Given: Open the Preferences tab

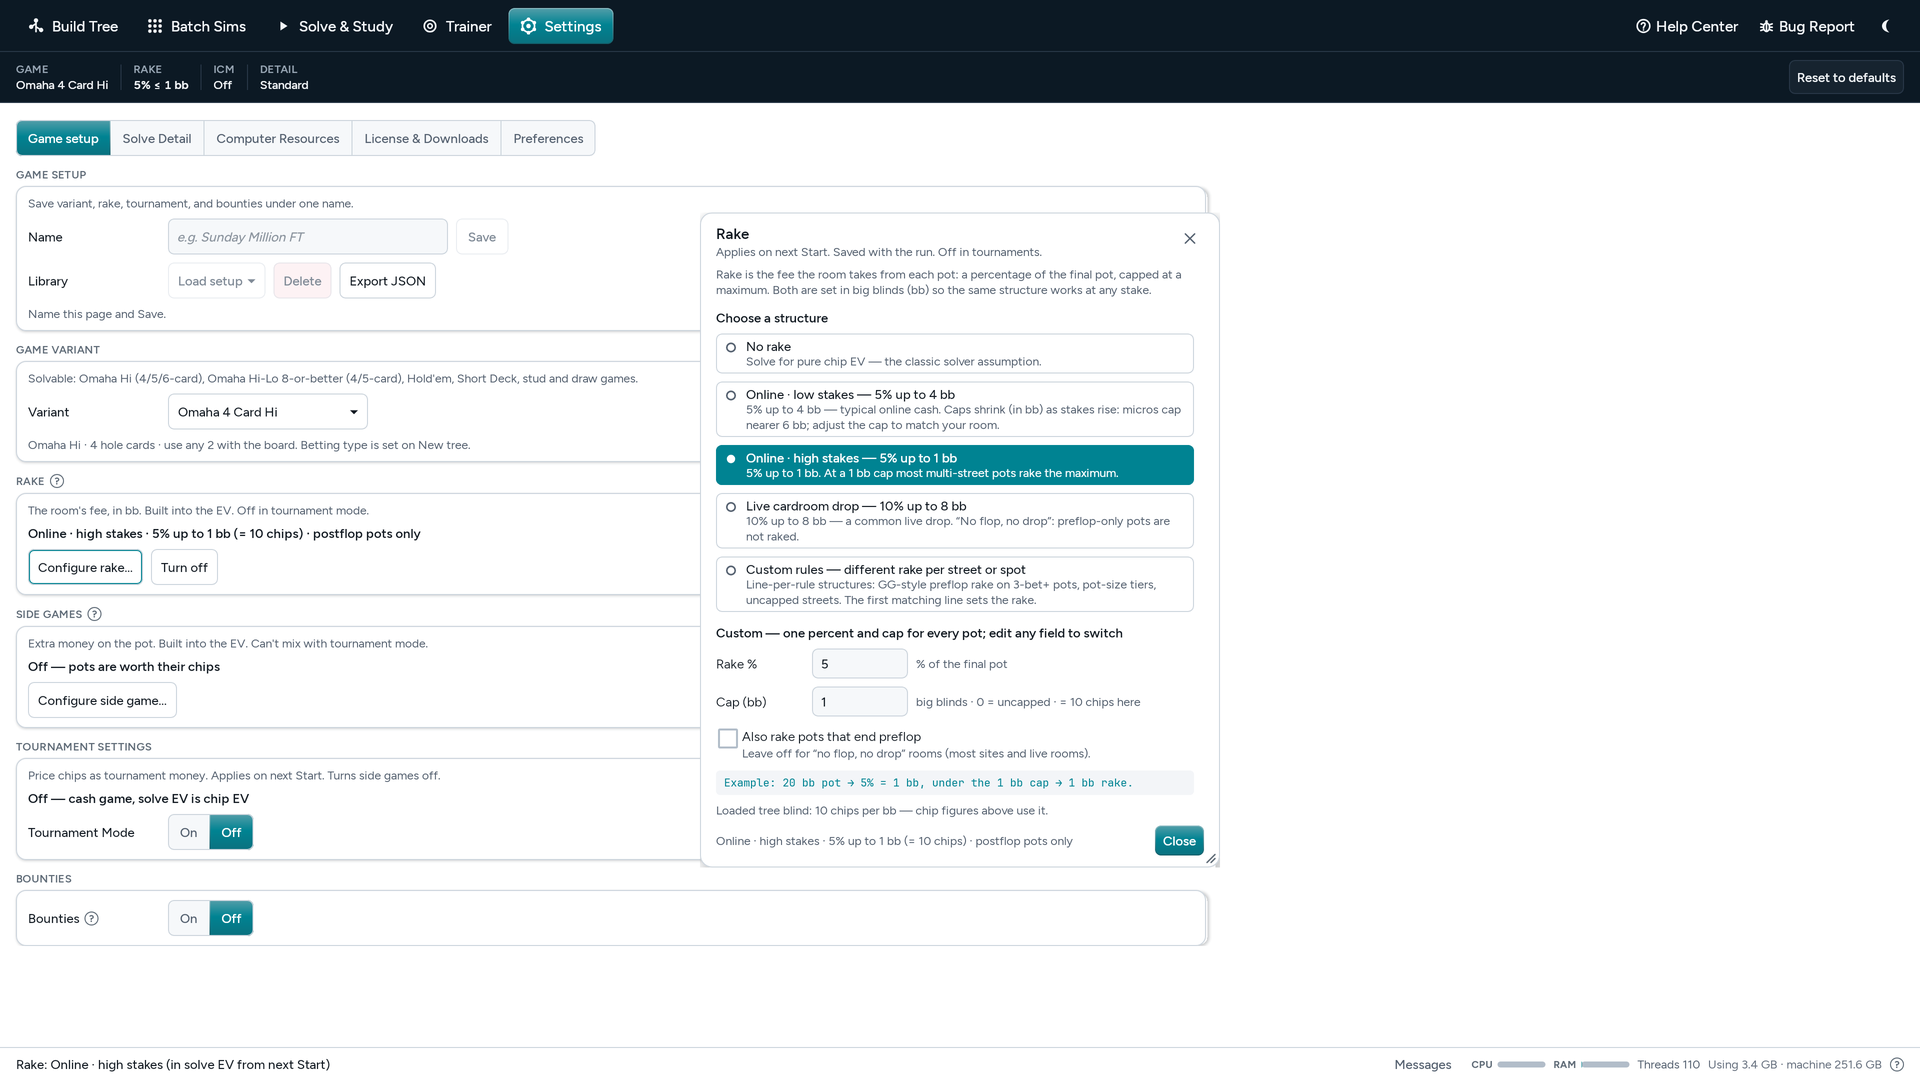Looking at the screenshot, I should tap(548, 138).
